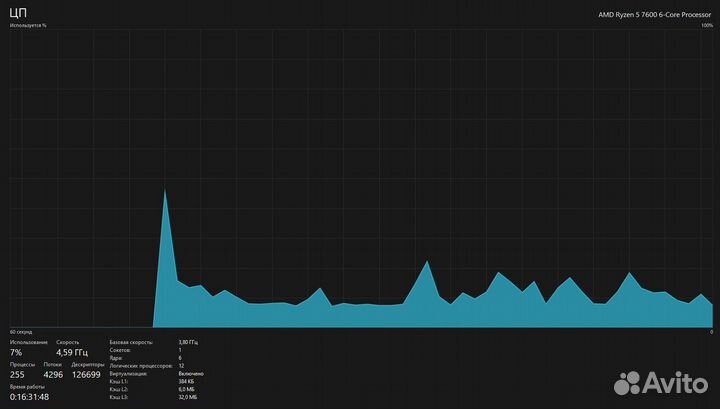Click the Avito logo icon
720x409 pixels.
(626, 383)
